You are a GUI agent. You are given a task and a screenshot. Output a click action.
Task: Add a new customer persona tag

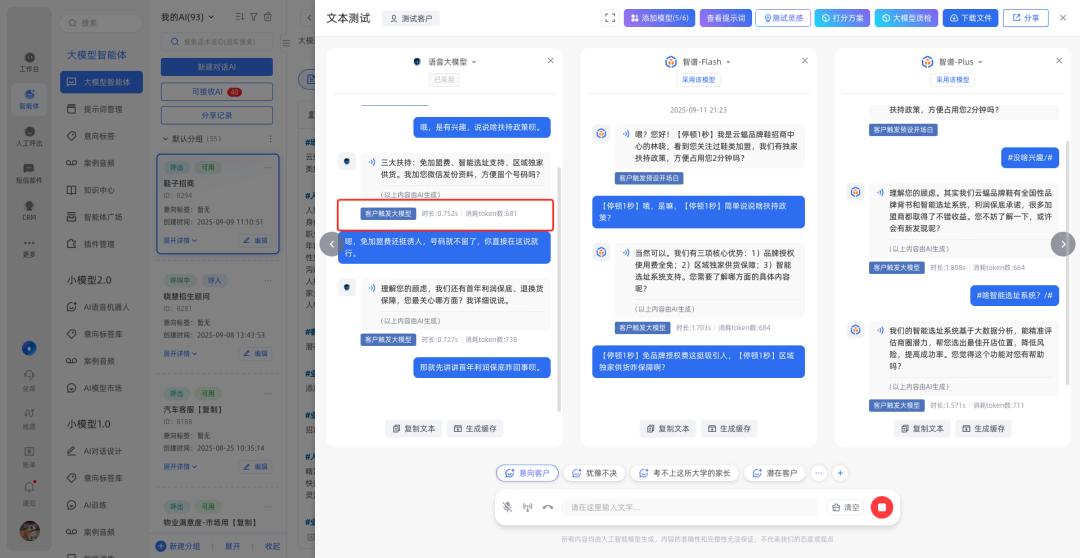click(840, 473)
